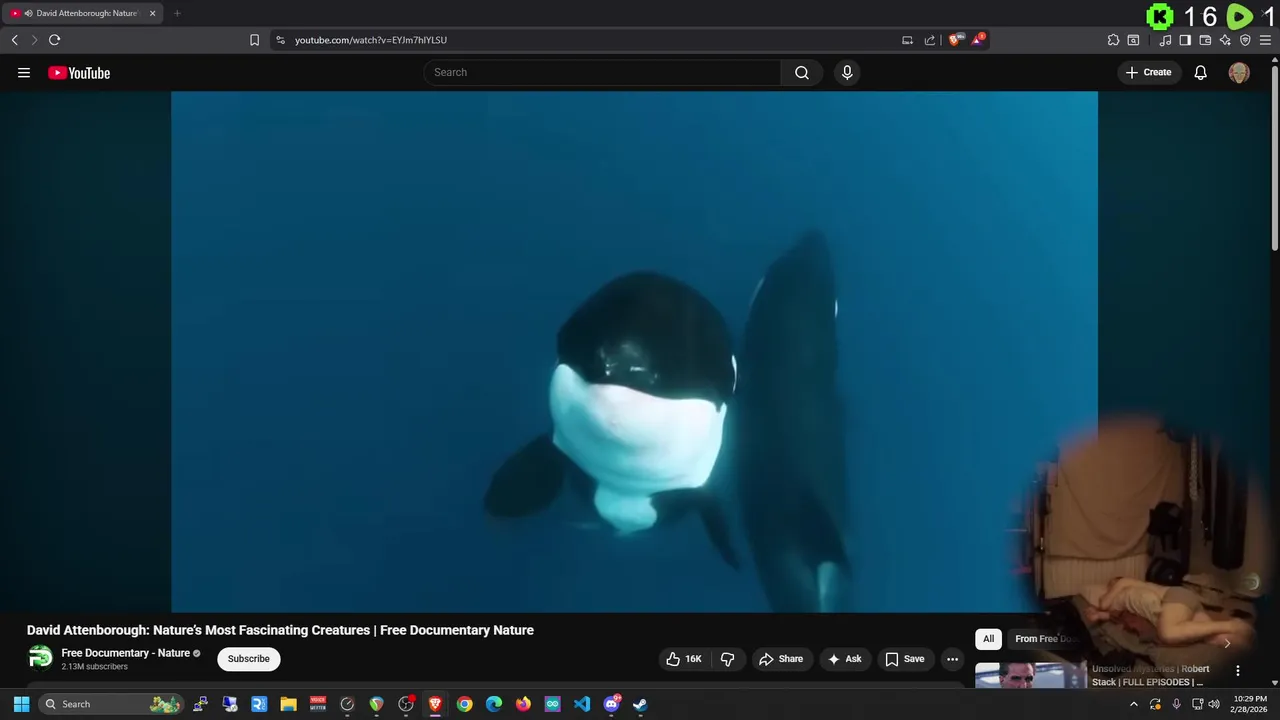
Task: Close the David Attenborough tab
Action: [153, 13]
